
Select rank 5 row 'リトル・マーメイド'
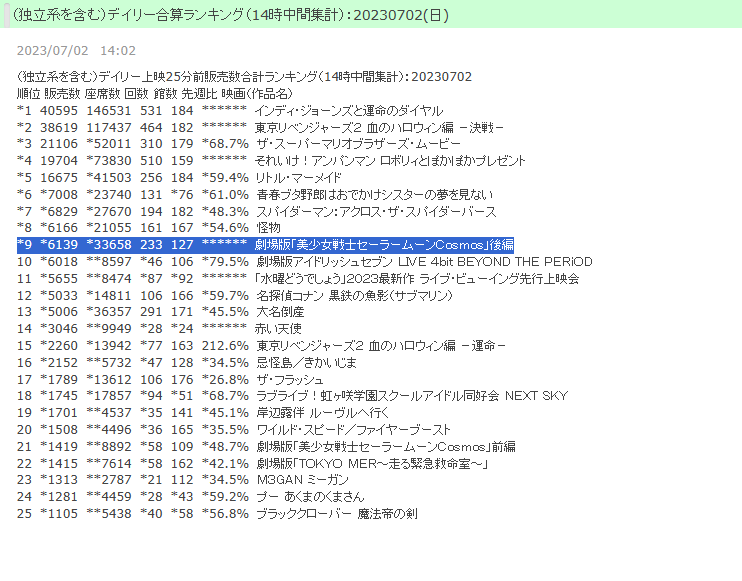pos(179,178)
